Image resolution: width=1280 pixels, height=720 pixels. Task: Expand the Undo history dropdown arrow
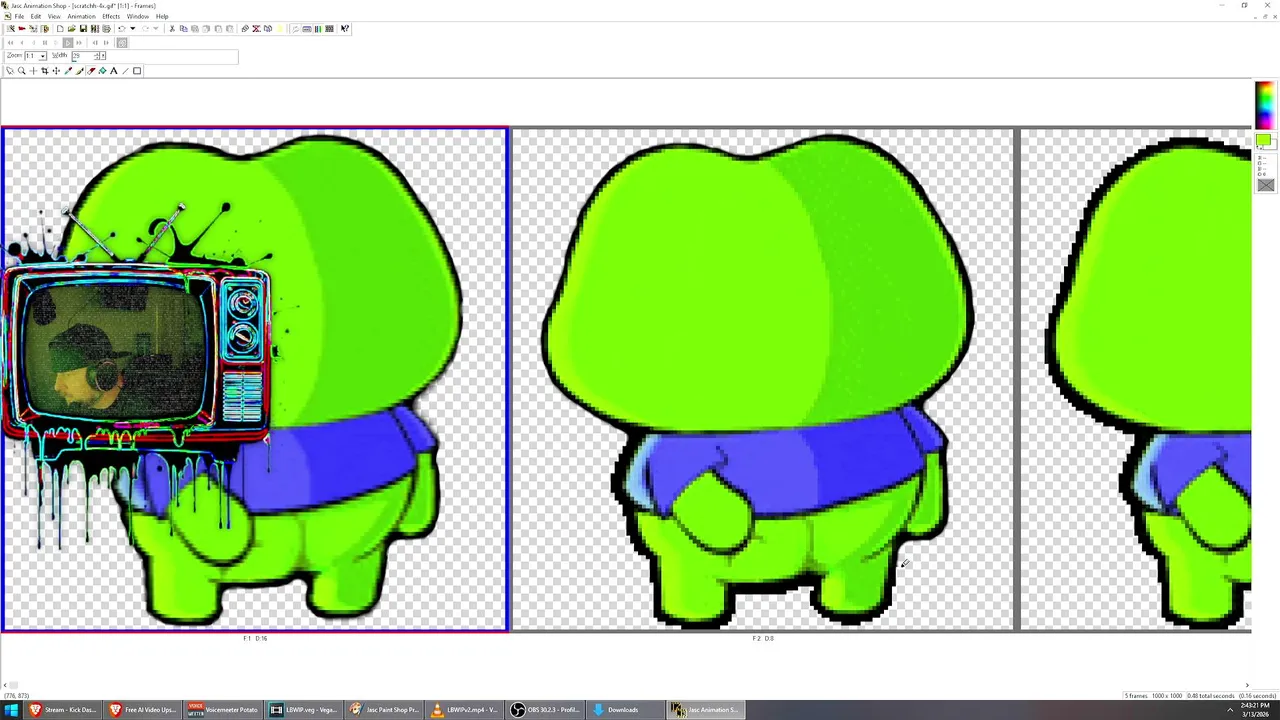tap(133, 29)
